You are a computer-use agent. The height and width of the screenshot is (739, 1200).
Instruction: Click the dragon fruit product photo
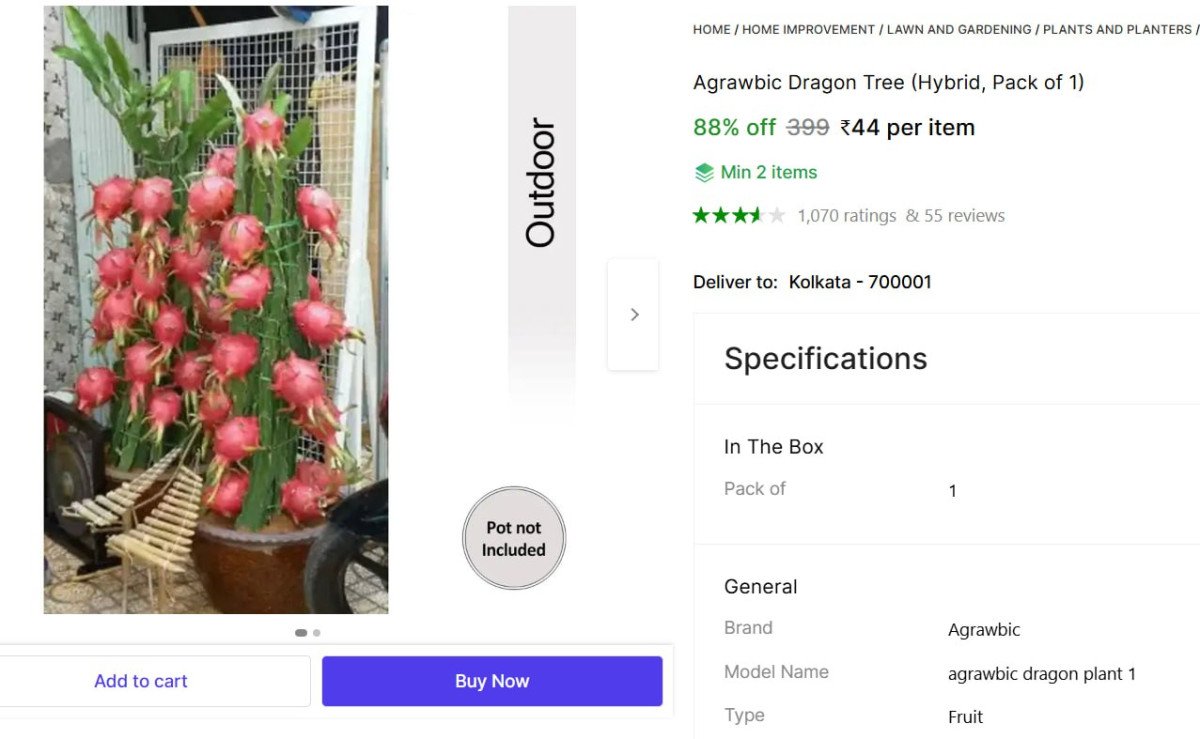pyautogui.click(x=216, y=310)
